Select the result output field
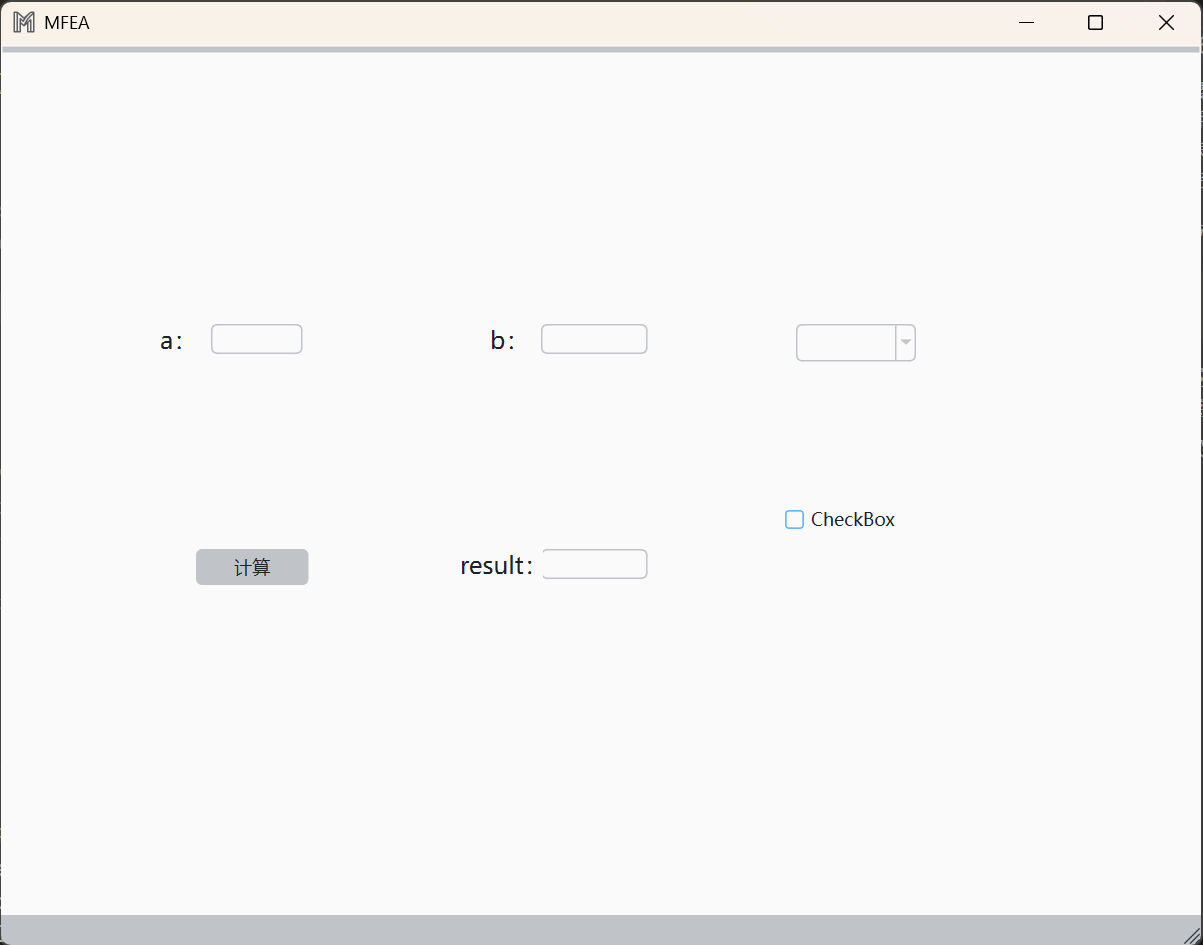 (594, 564)
